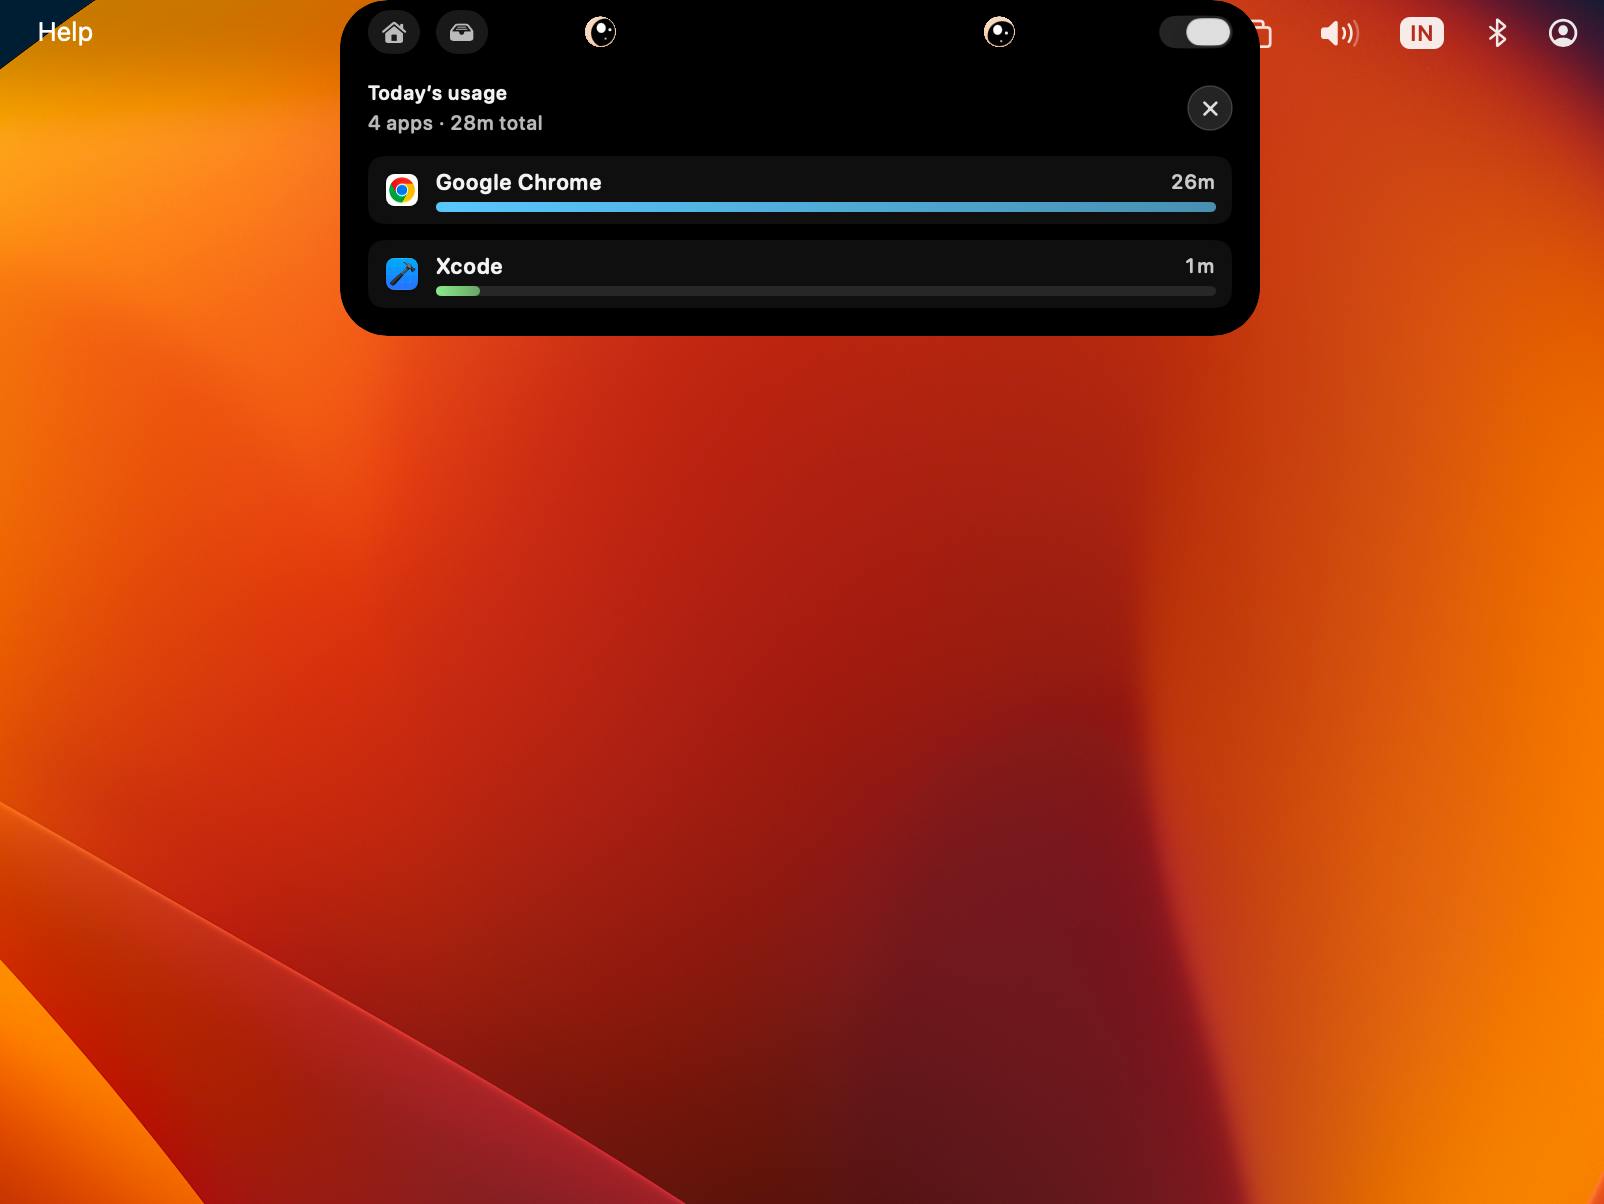This screenshot has width=1604, height=1204.
Task: Click the Xcode hammer icon
Action: click(x=402, y=274)
